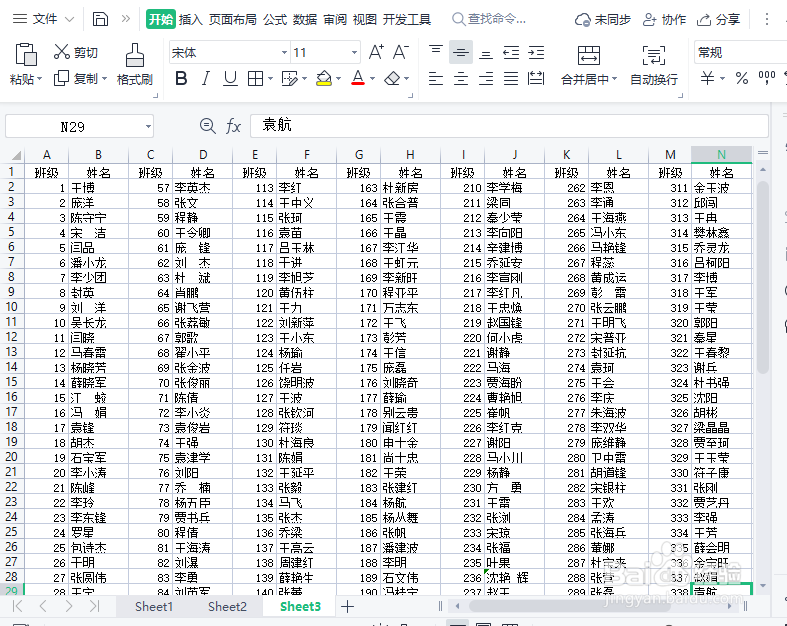787x626 pixels.
Task: Decrease font size with A- icon
Action: [x=400, y=52]
